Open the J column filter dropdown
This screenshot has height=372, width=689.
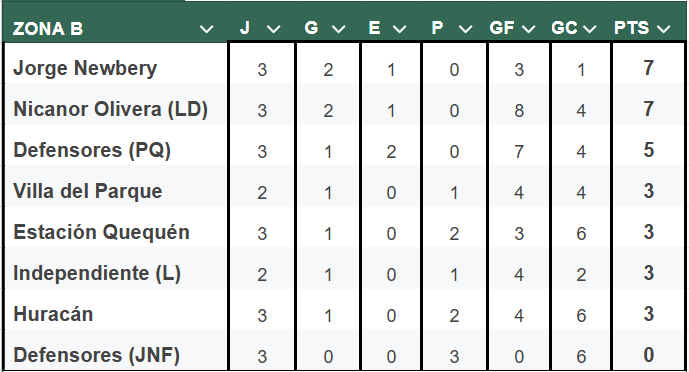273,29
